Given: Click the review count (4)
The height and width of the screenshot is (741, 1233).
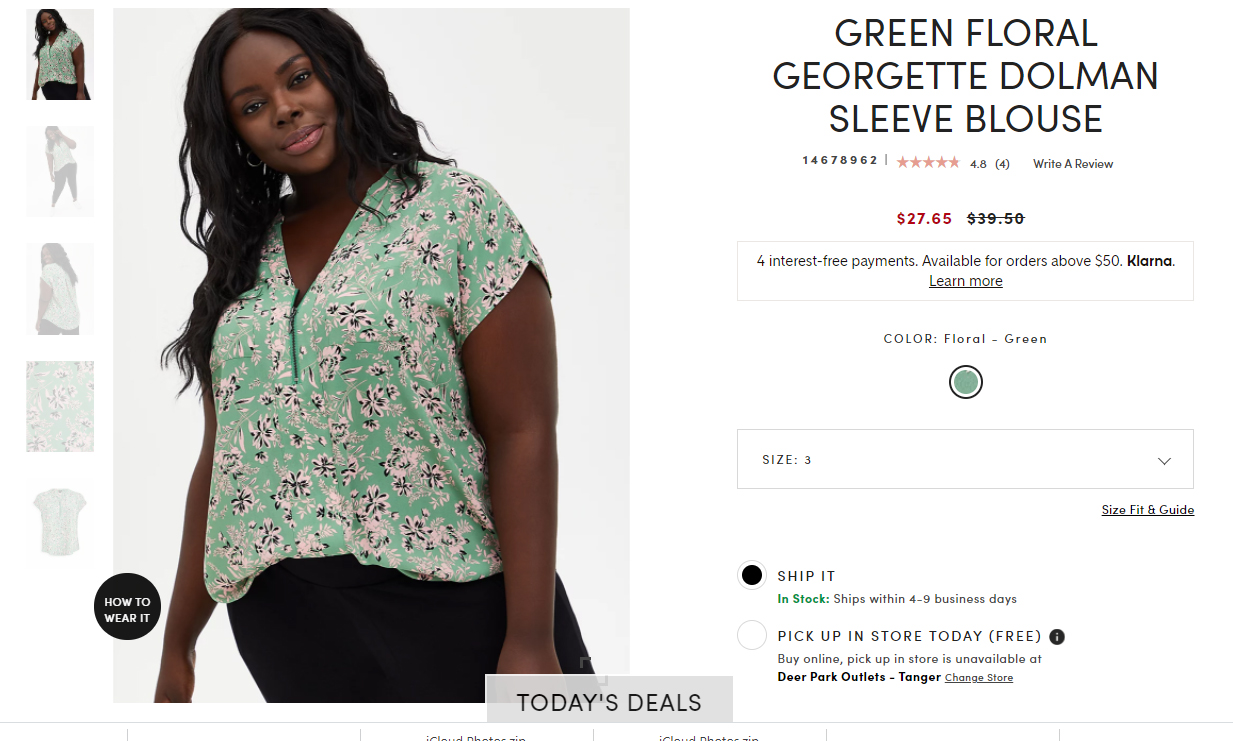Looking at the screenshot, I should 1002,164.
